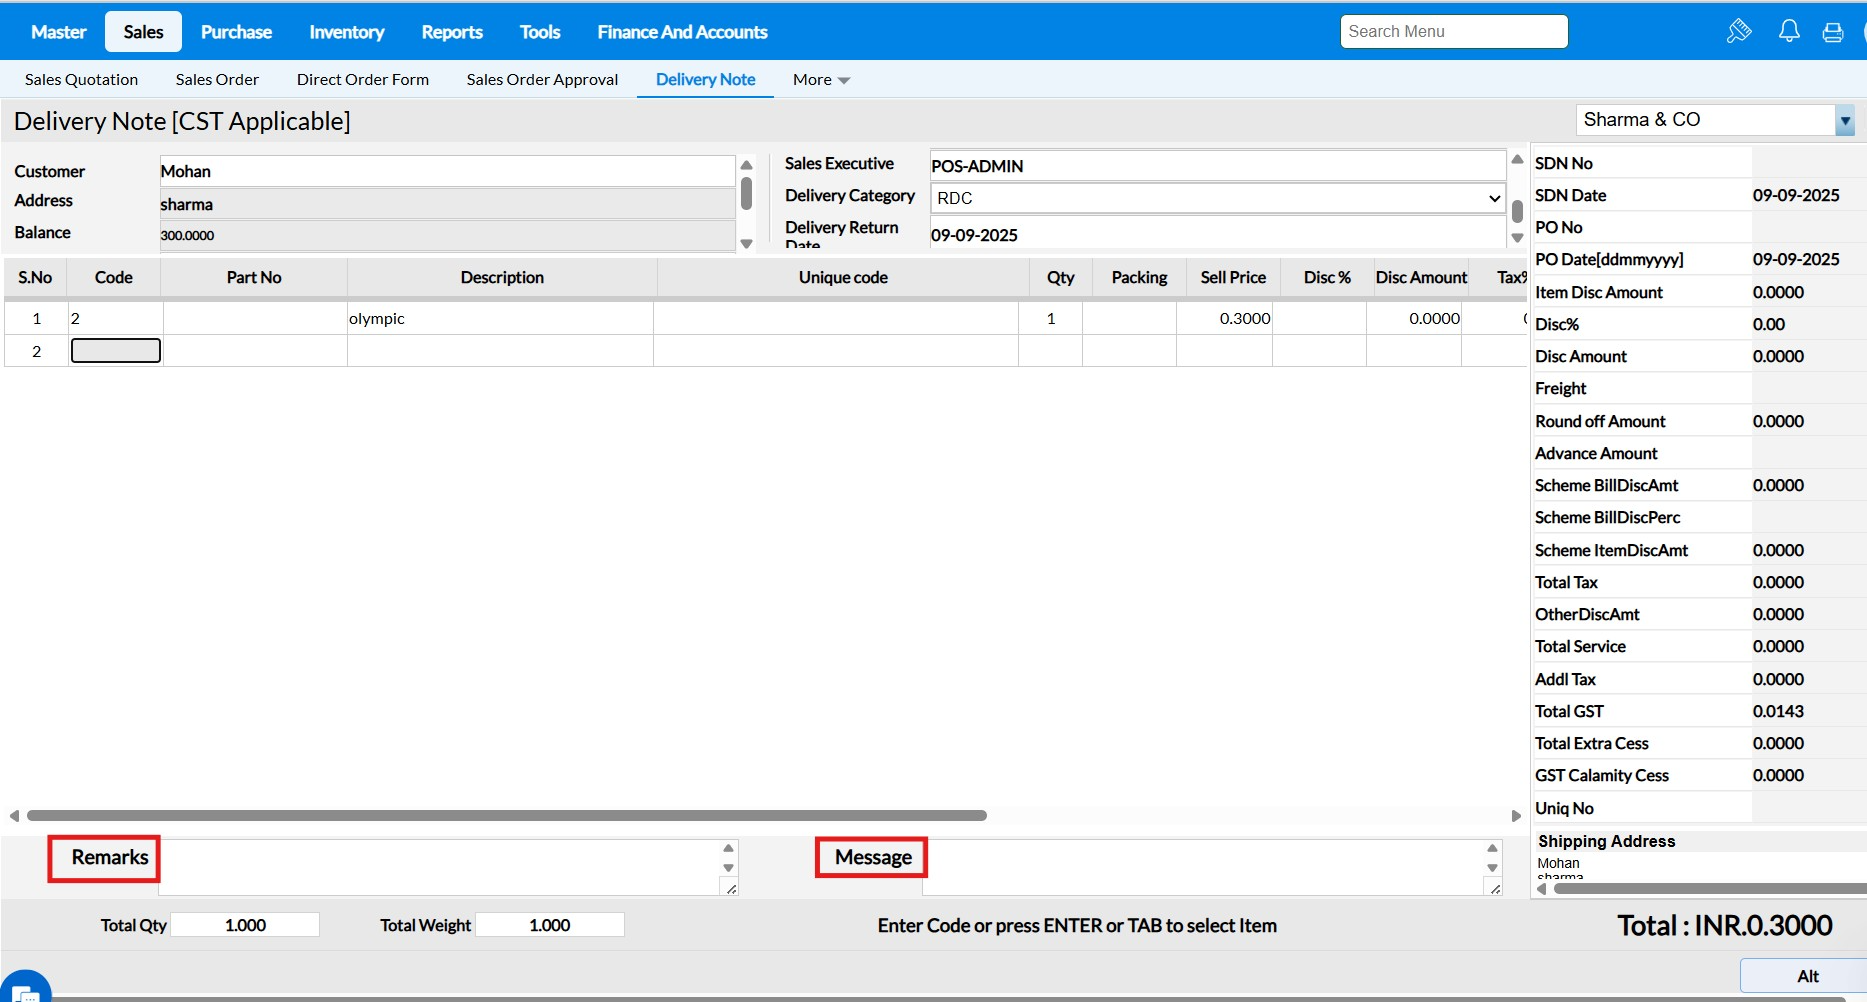The width and height of the screenshot is (1867, 1002).
Task: Click the printer icon in header
Action: tap(1833, 32)
